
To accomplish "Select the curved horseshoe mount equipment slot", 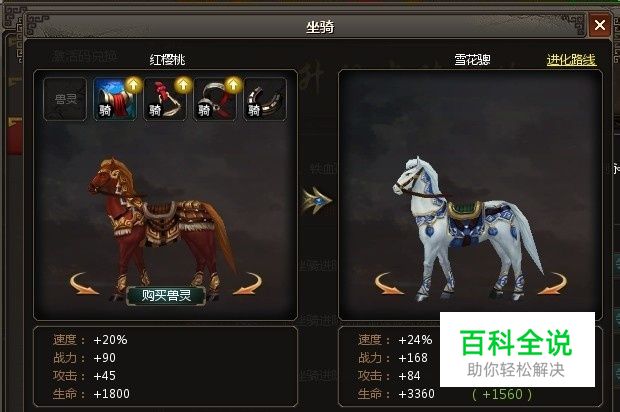I will coord(265,99).
